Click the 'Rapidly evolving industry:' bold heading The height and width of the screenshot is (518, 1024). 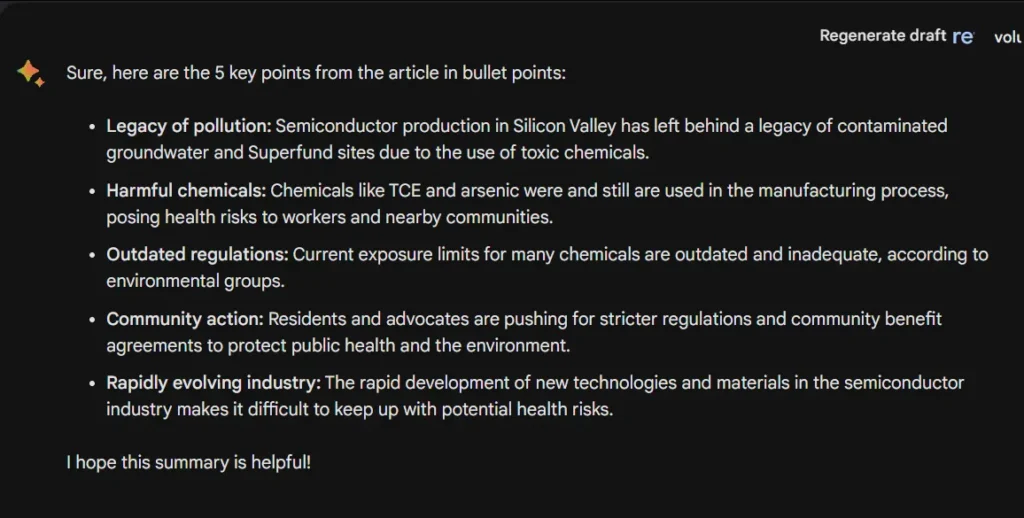click(214, 383)
